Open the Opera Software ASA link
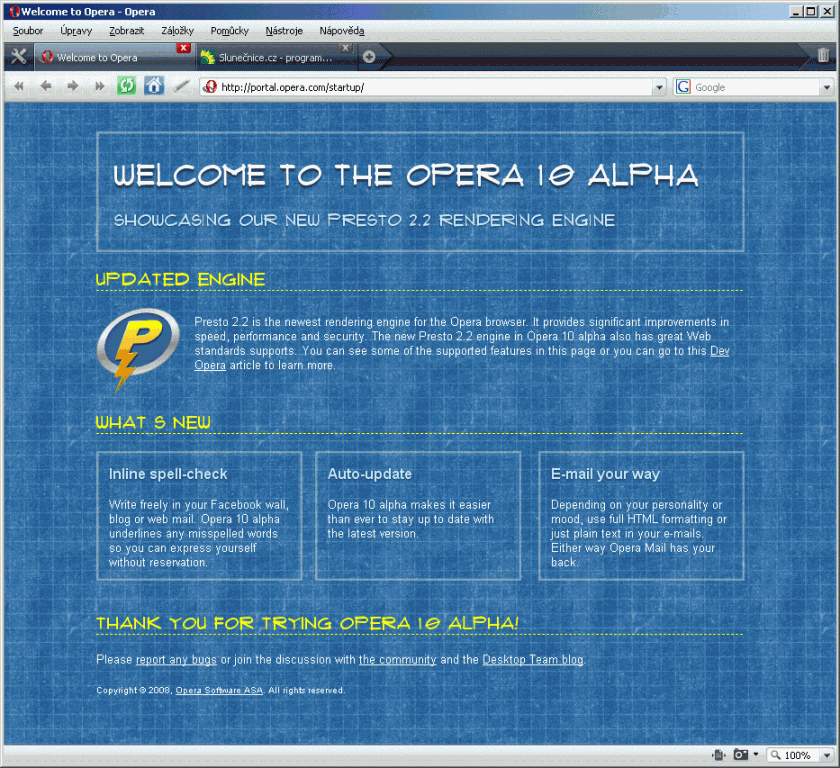This screenshot has width=840, height=768. click(219, 690)
